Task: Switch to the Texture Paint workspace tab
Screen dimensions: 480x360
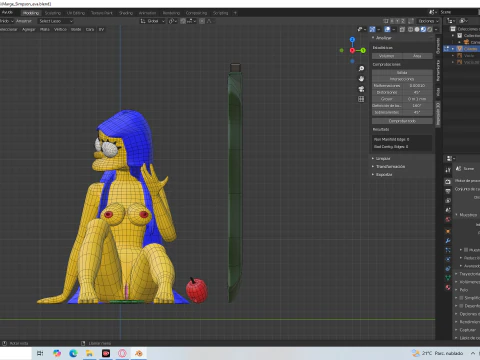Action: coord(102,13)
